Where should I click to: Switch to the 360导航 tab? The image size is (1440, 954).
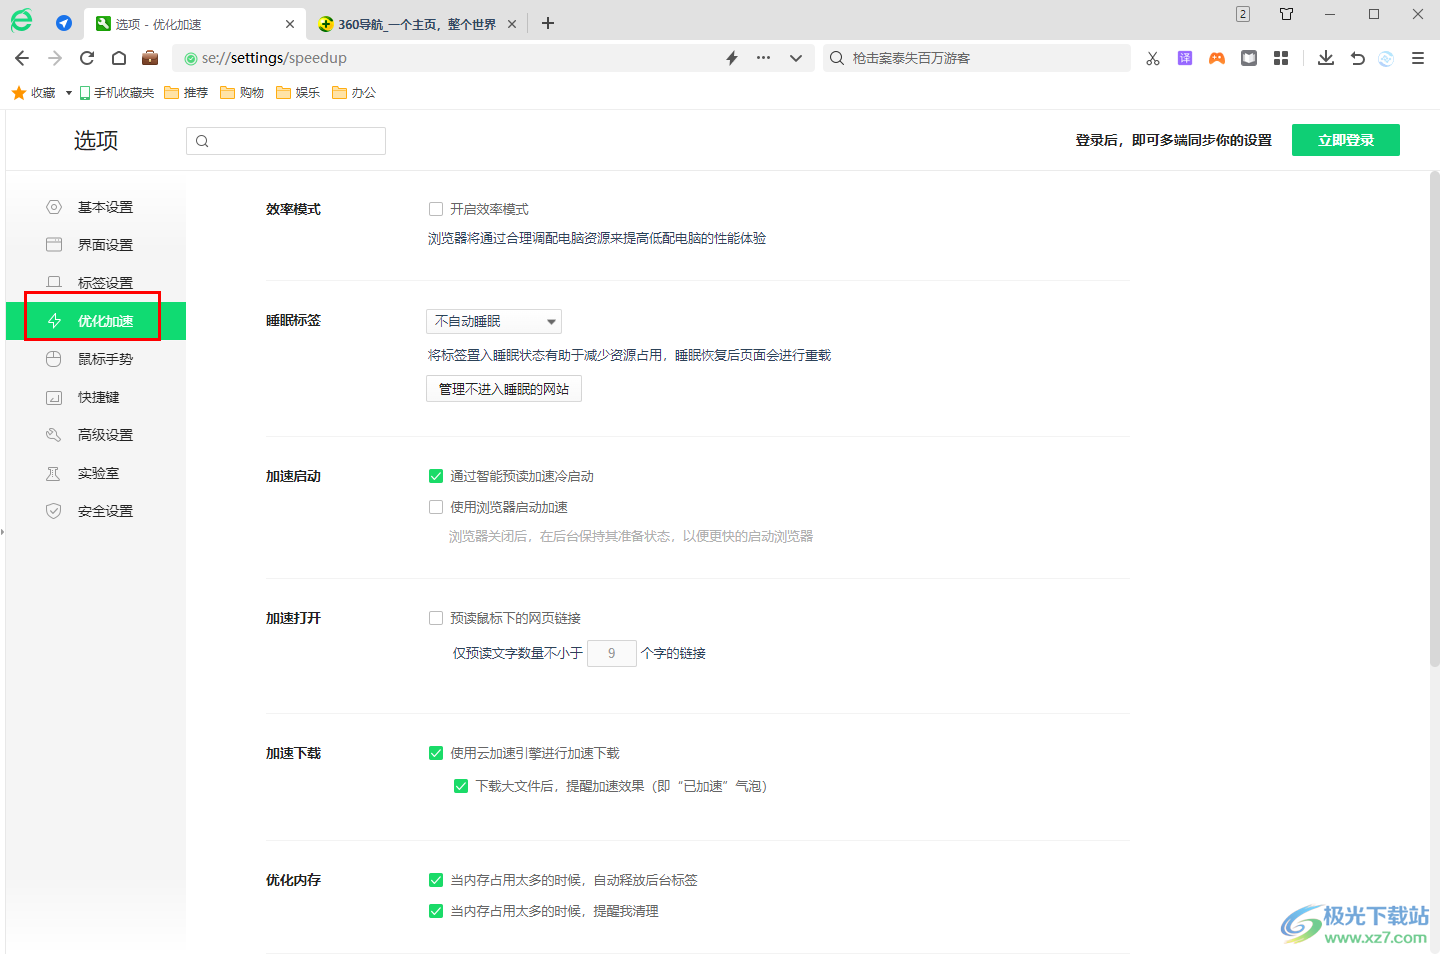click(x=417, y=24)
